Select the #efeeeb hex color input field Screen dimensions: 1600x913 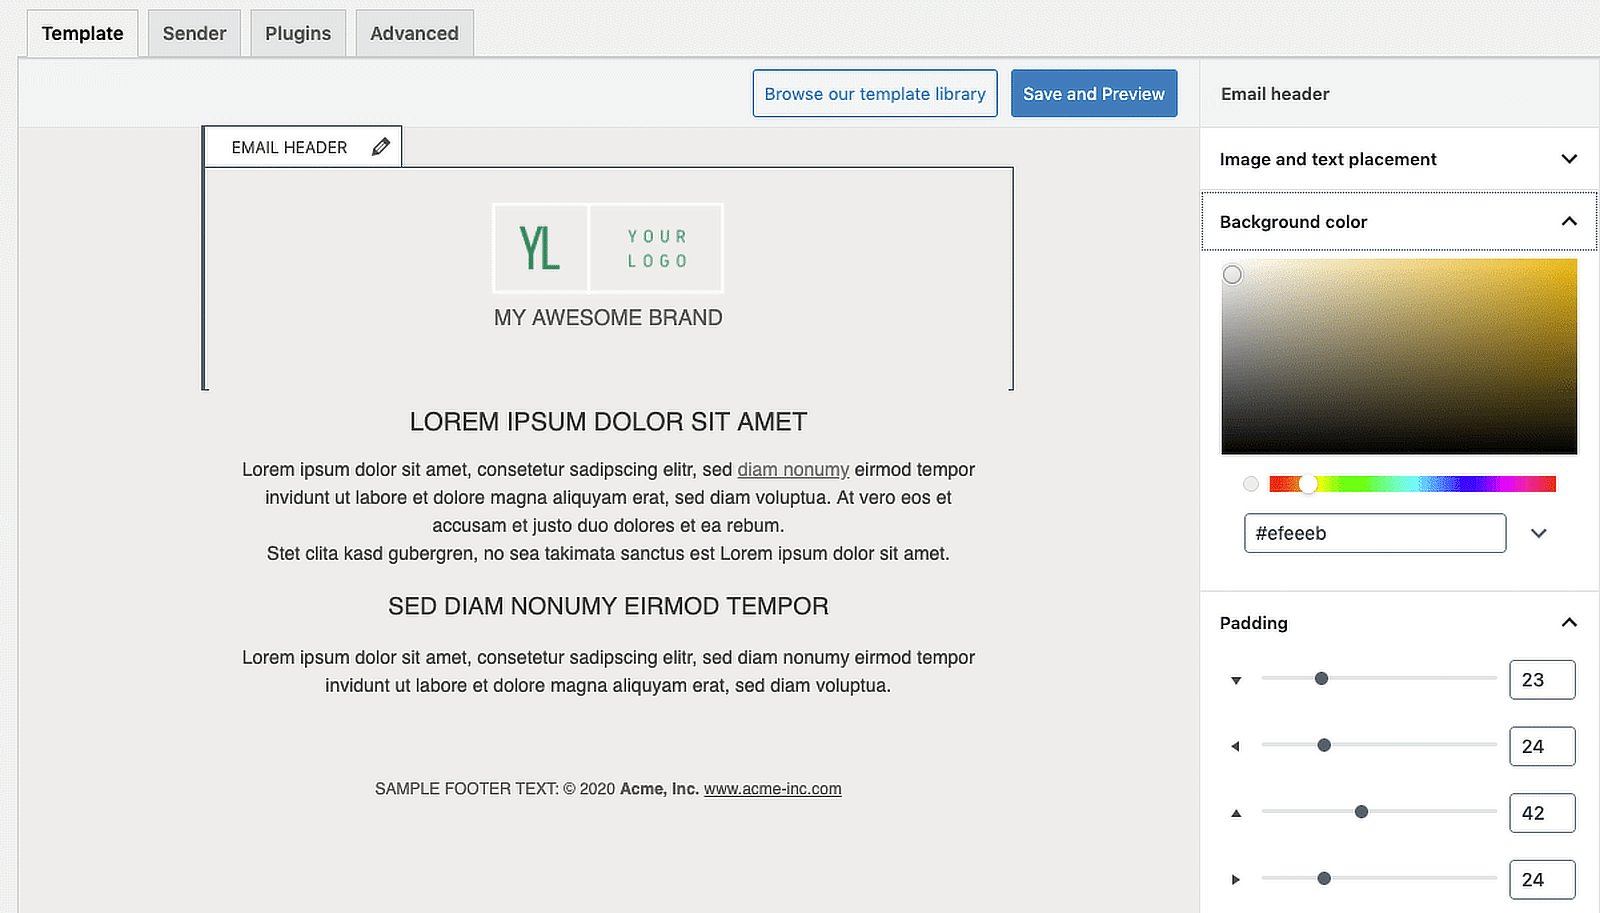pyautogui.click(x=1374, y=533)
